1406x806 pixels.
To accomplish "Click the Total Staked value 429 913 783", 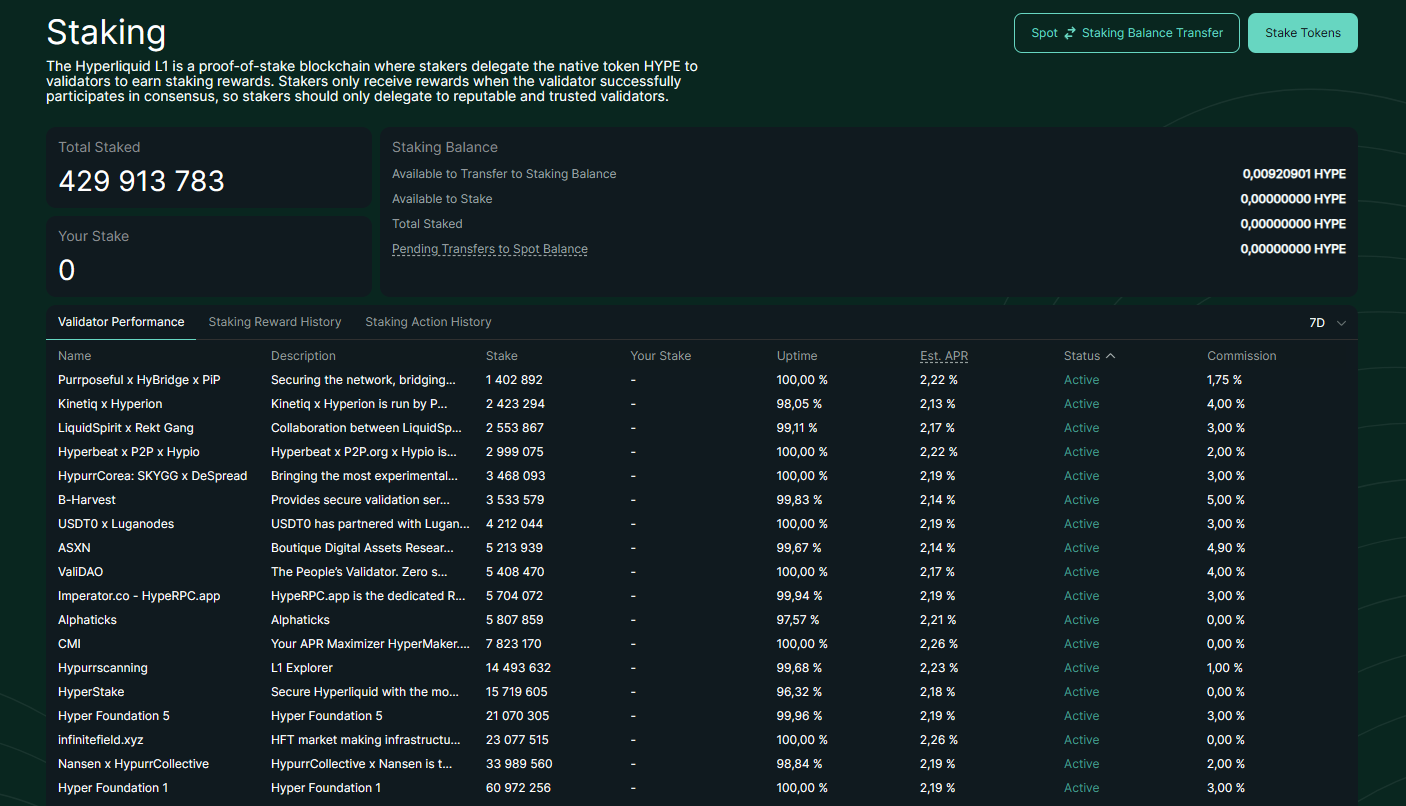I will 141,181.
